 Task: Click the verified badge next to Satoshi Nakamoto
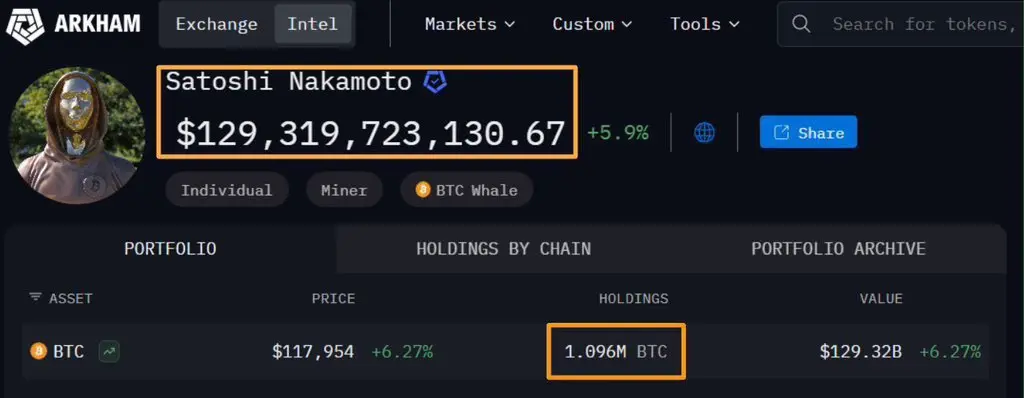pos(435,82)
